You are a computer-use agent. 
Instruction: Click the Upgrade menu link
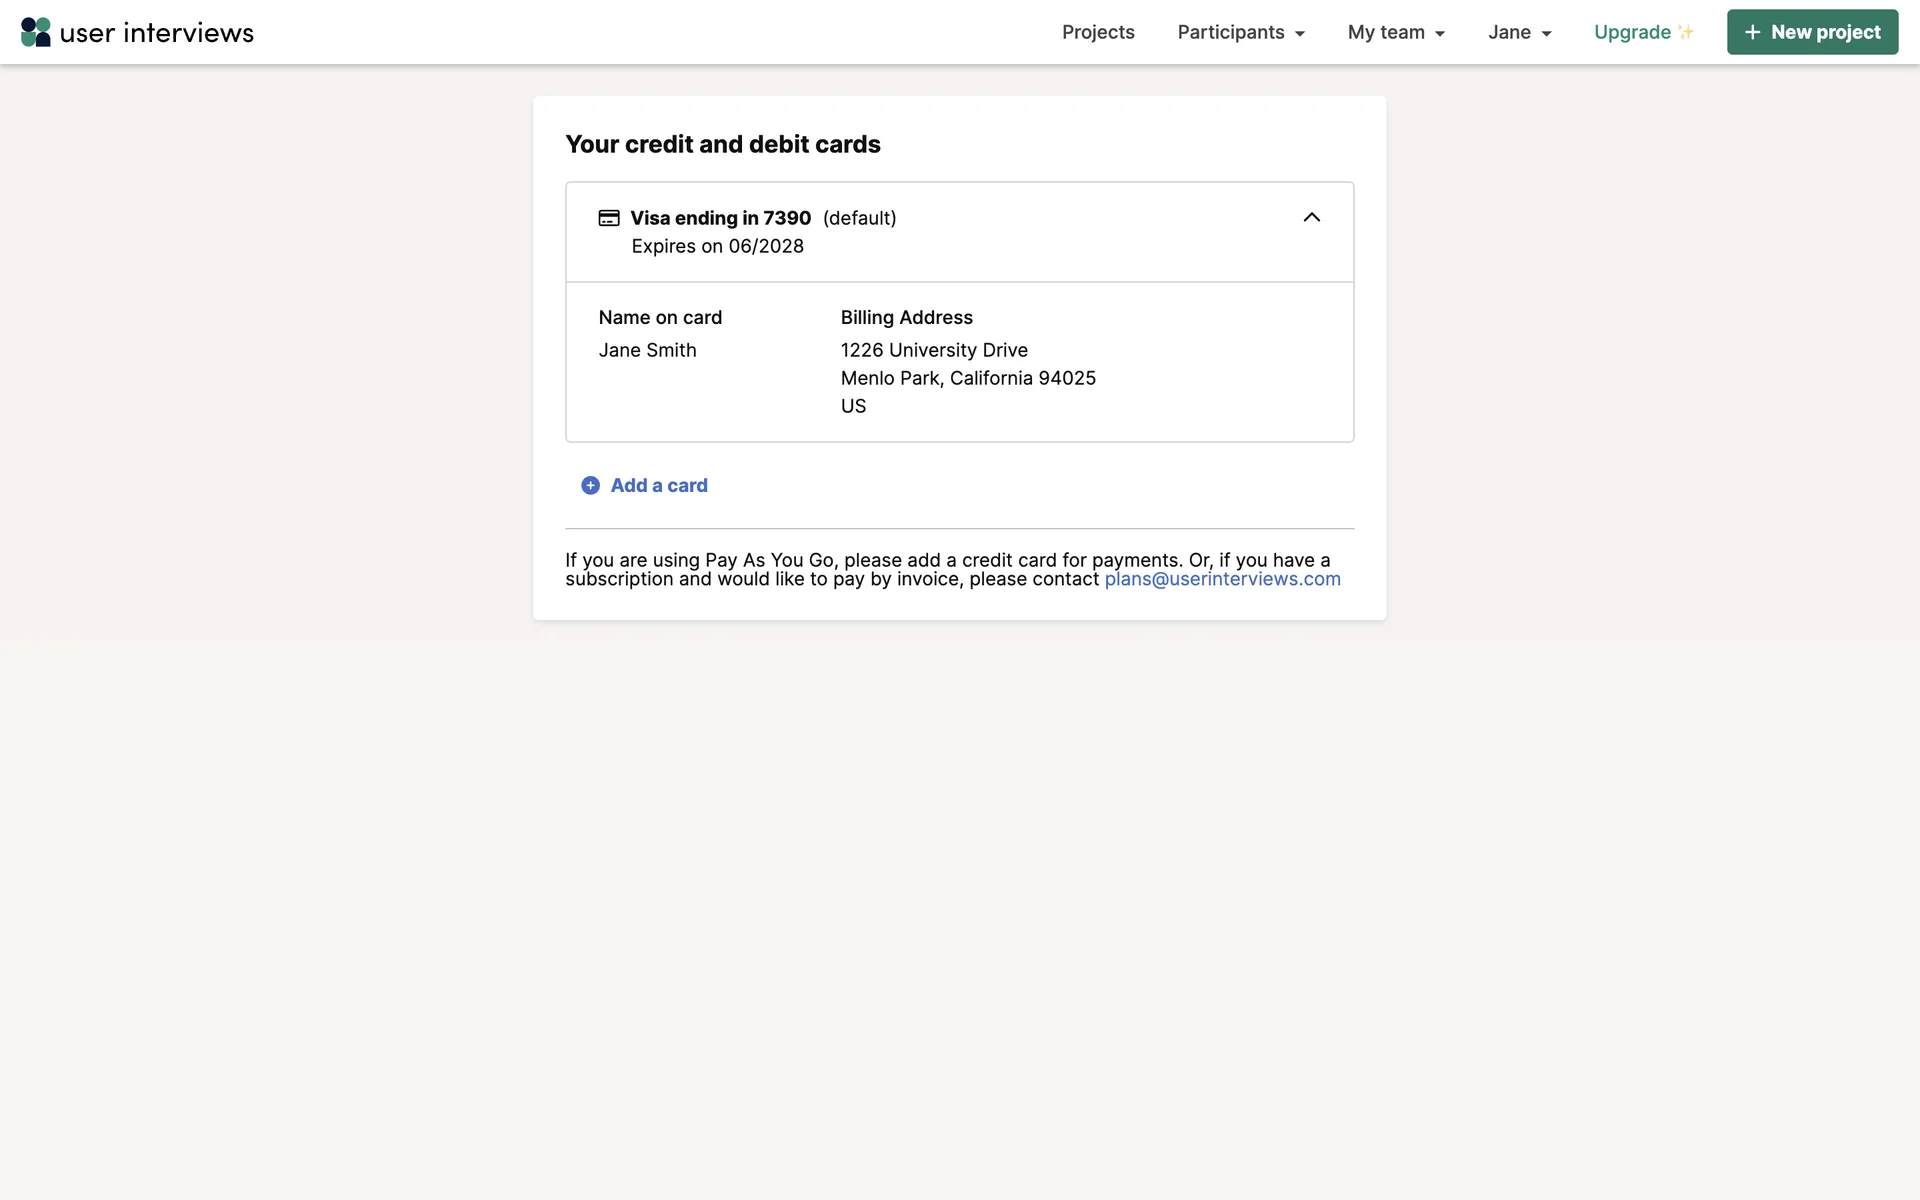pyautogui.click(x=1632, y=32)
